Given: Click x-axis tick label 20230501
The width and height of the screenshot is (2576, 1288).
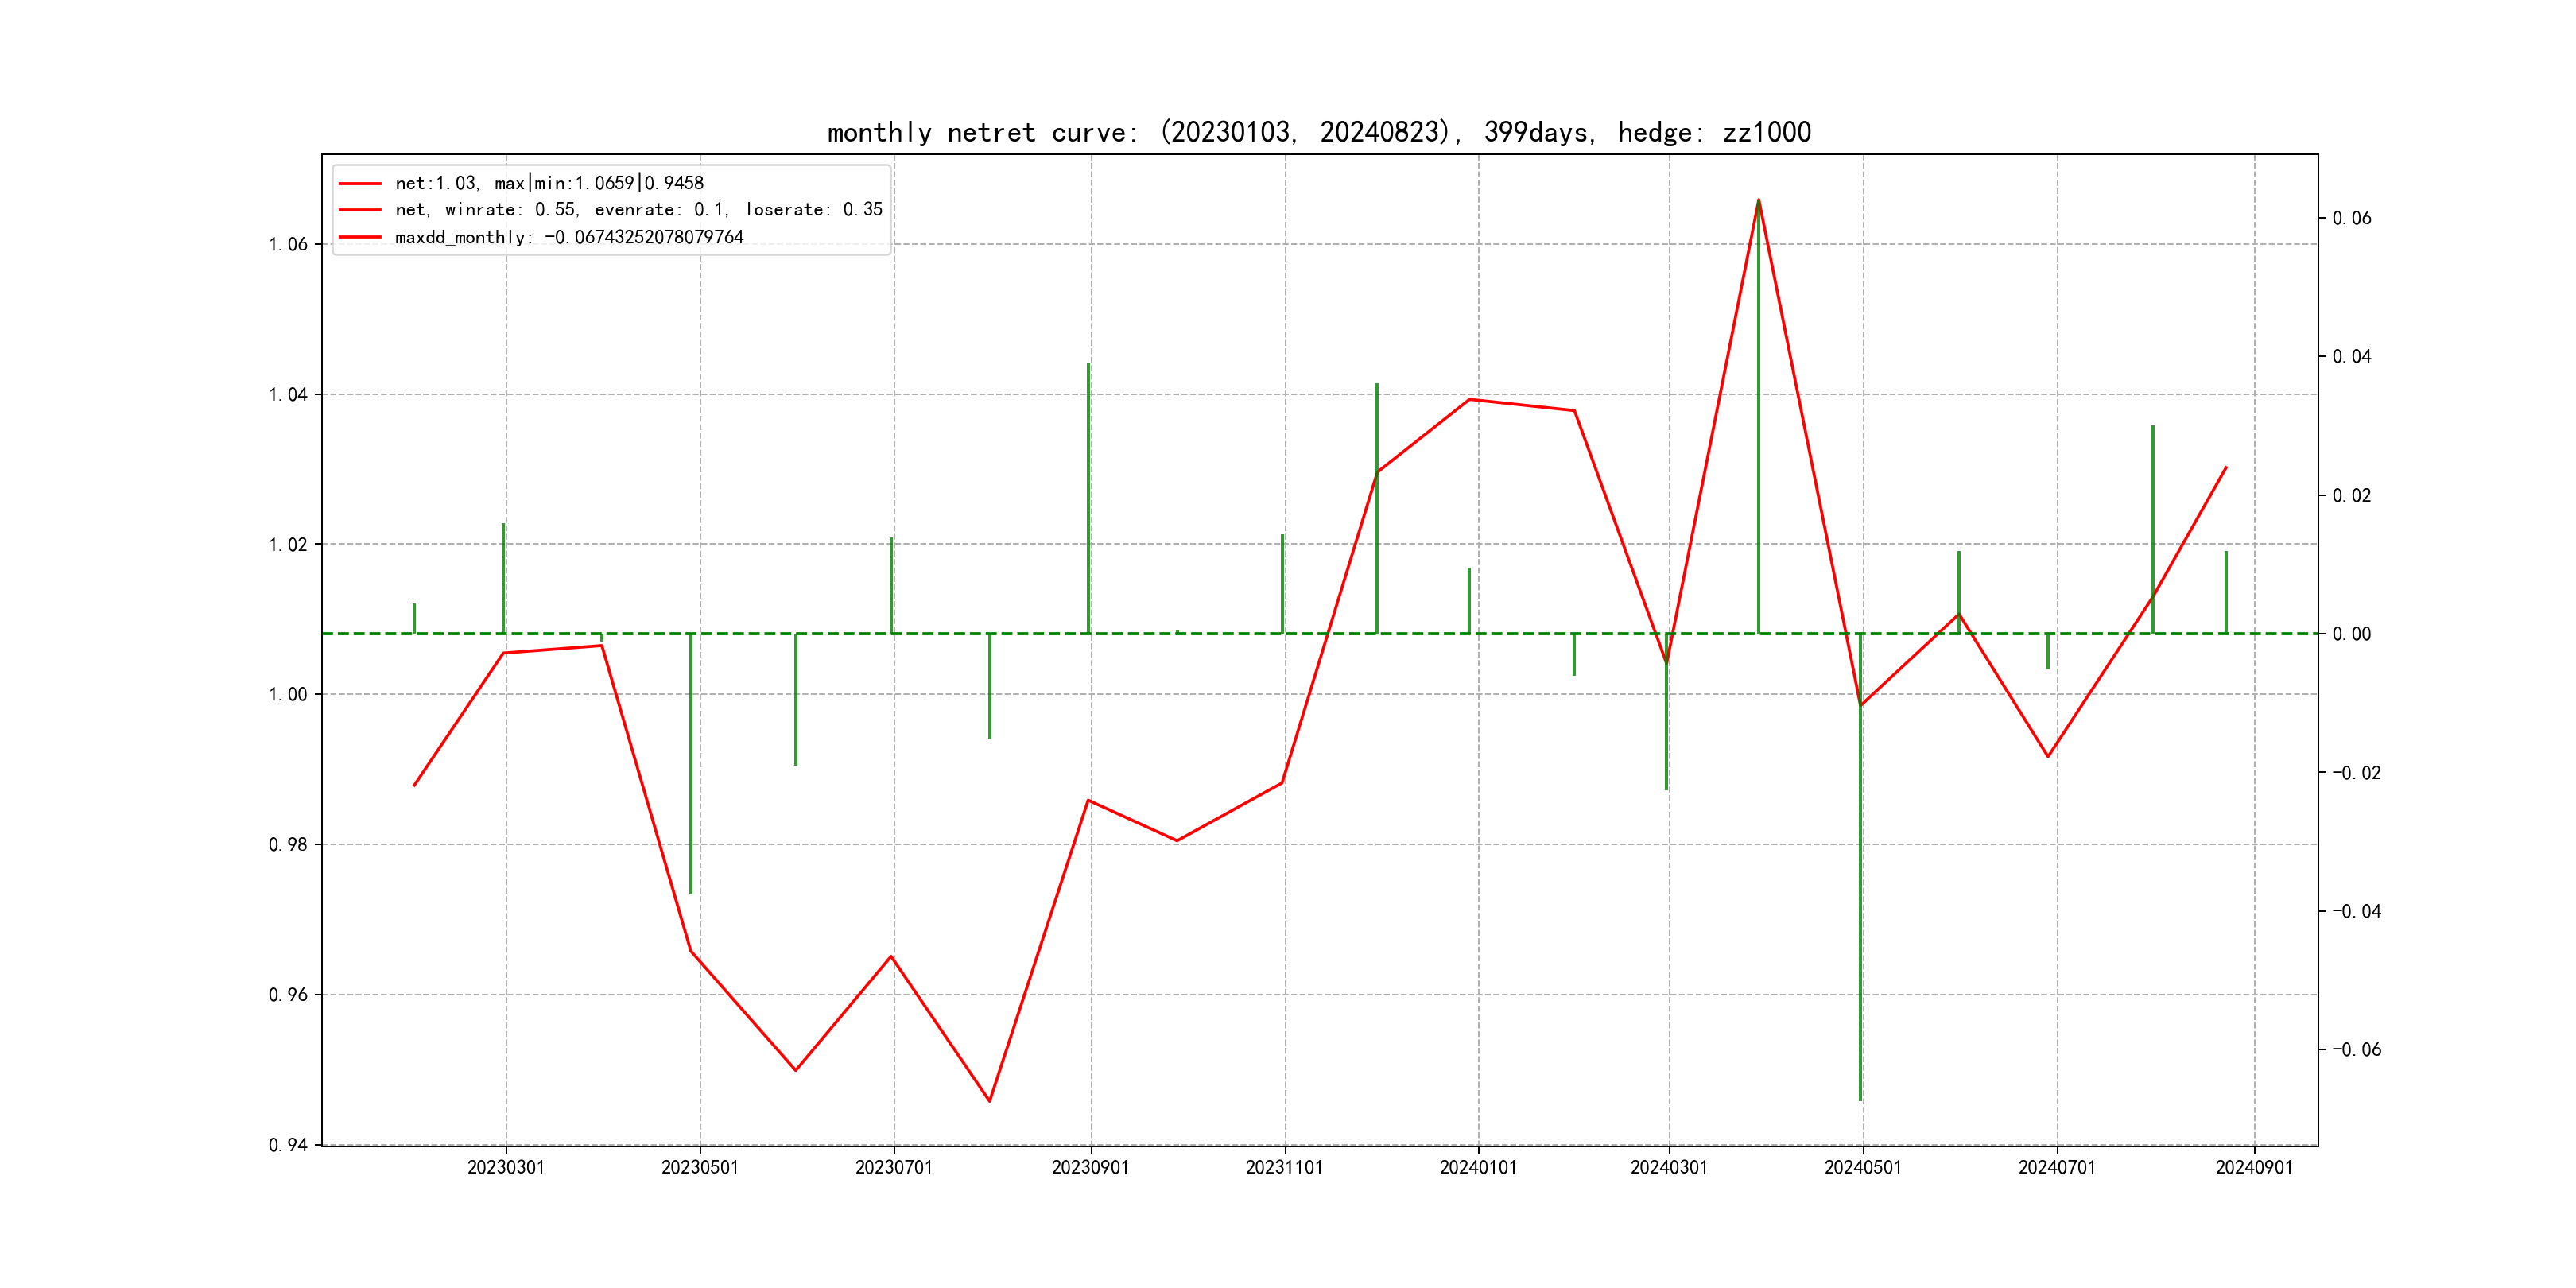Looking at the screenshot, I should pos(700,1167).
